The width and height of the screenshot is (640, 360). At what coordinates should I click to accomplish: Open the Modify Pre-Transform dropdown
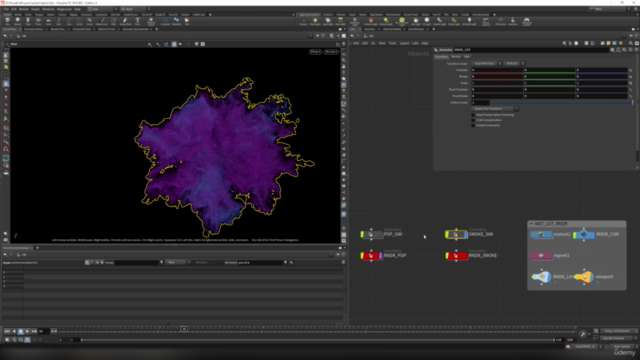click(495, 109)
